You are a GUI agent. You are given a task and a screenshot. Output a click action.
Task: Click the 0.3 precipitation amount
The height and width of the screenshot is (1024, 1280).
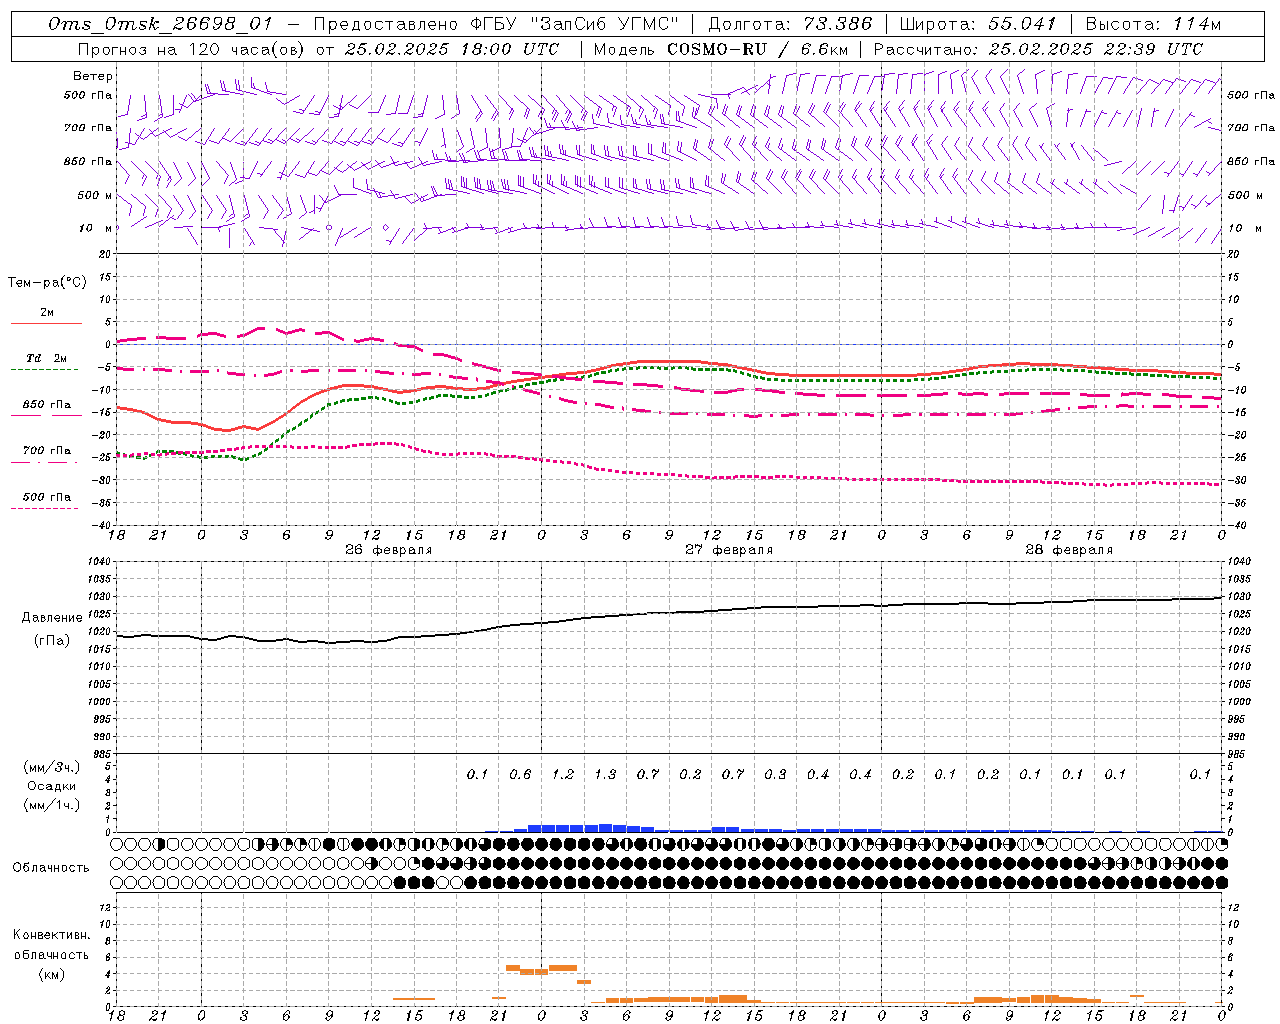(775, 774)
